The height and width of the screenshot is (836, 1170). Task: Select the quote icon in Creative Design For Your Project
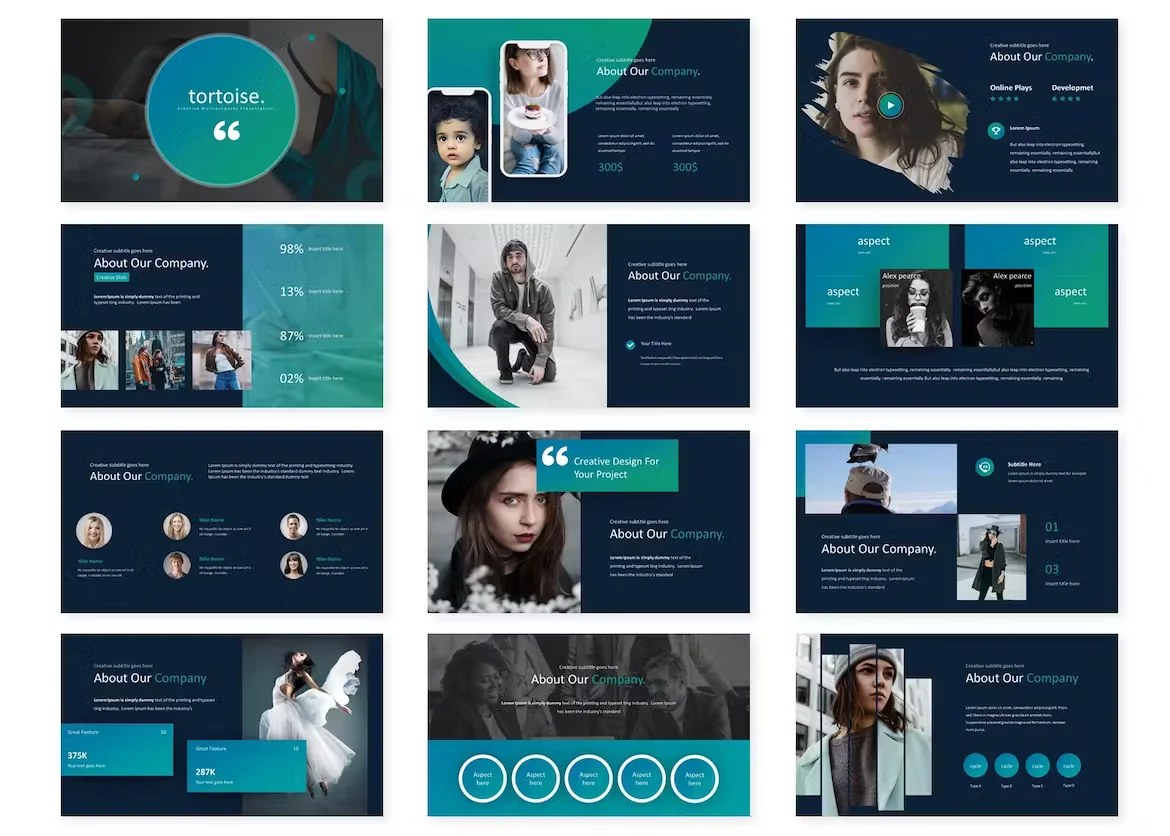point(557,458)
